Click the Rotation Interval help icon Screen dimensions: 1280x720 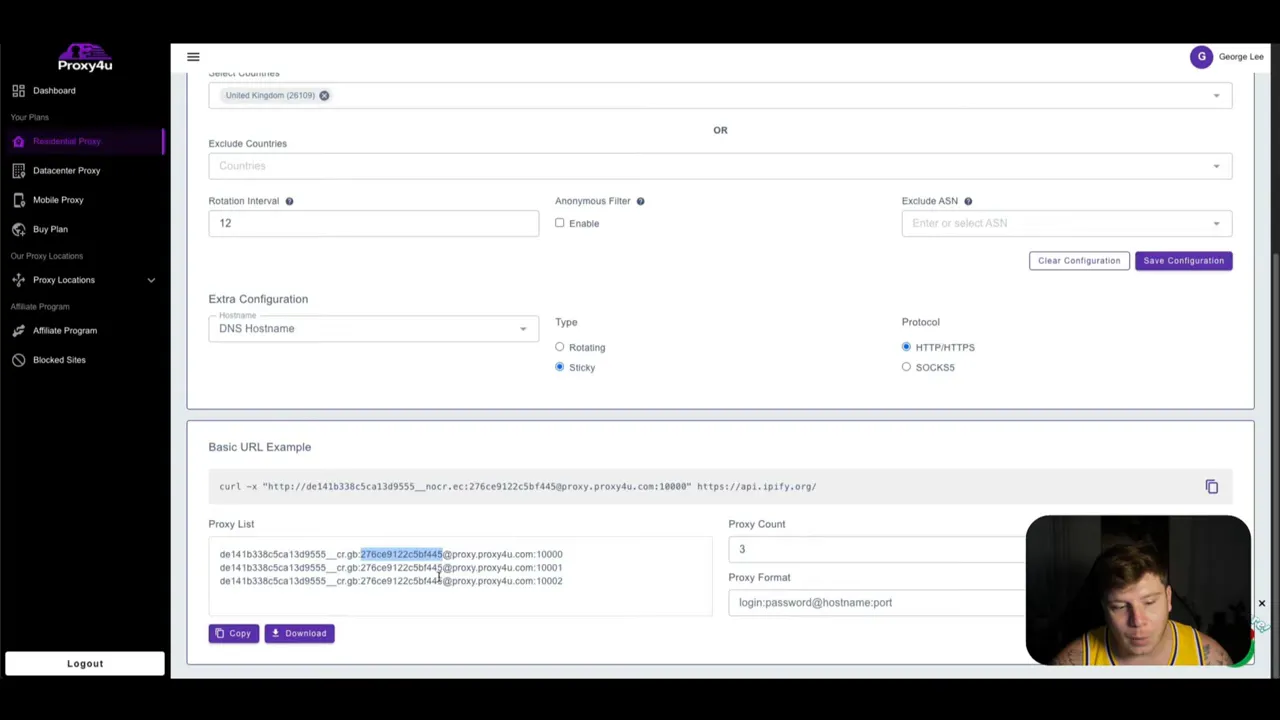[289, 201]
